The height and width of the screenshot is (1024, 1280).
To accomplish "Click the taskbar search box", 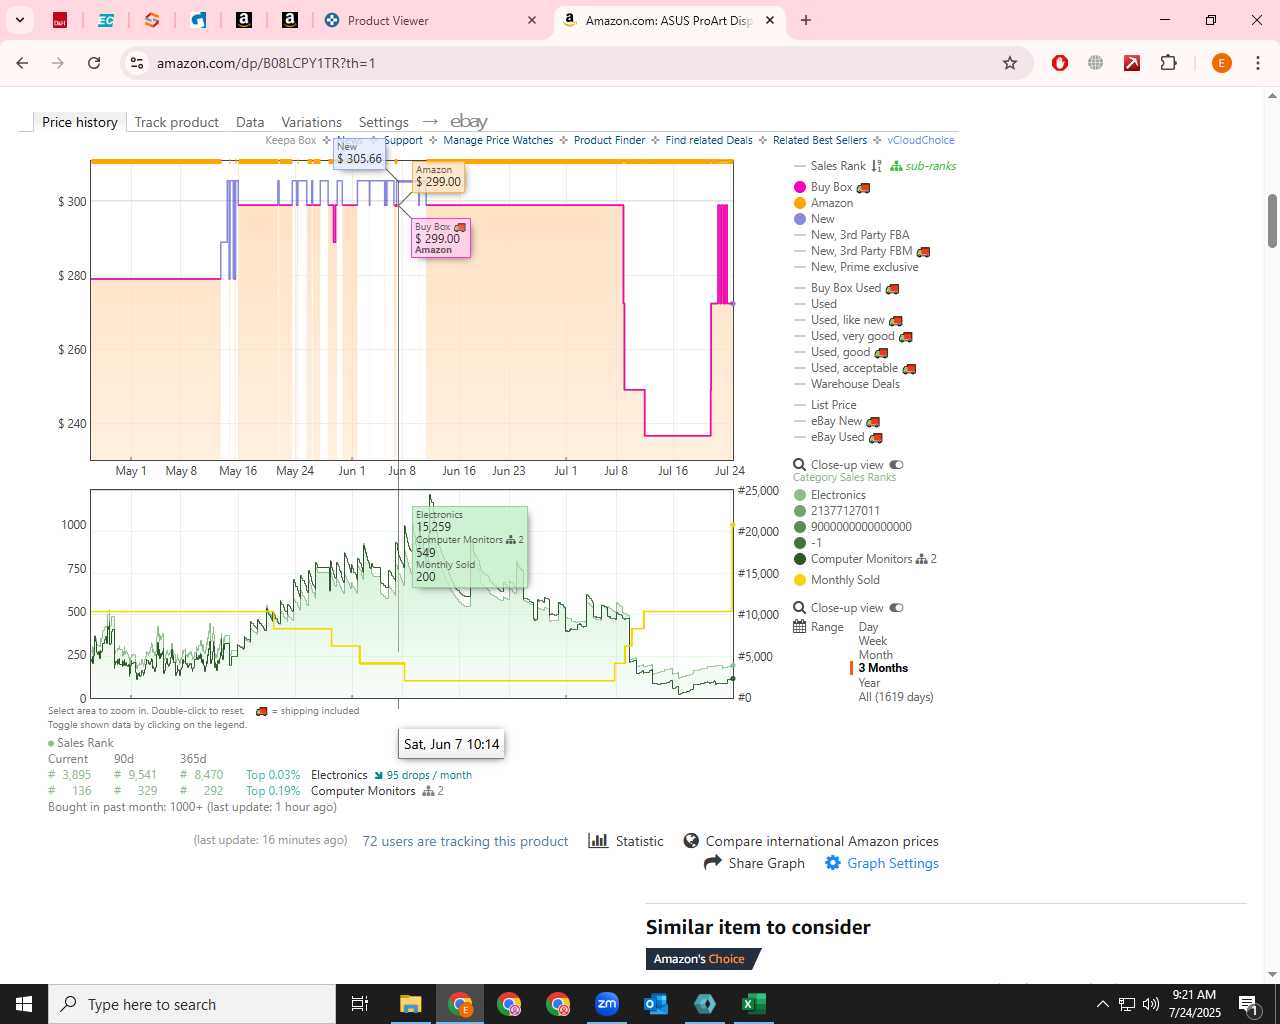I will (x=192, y=1004).
